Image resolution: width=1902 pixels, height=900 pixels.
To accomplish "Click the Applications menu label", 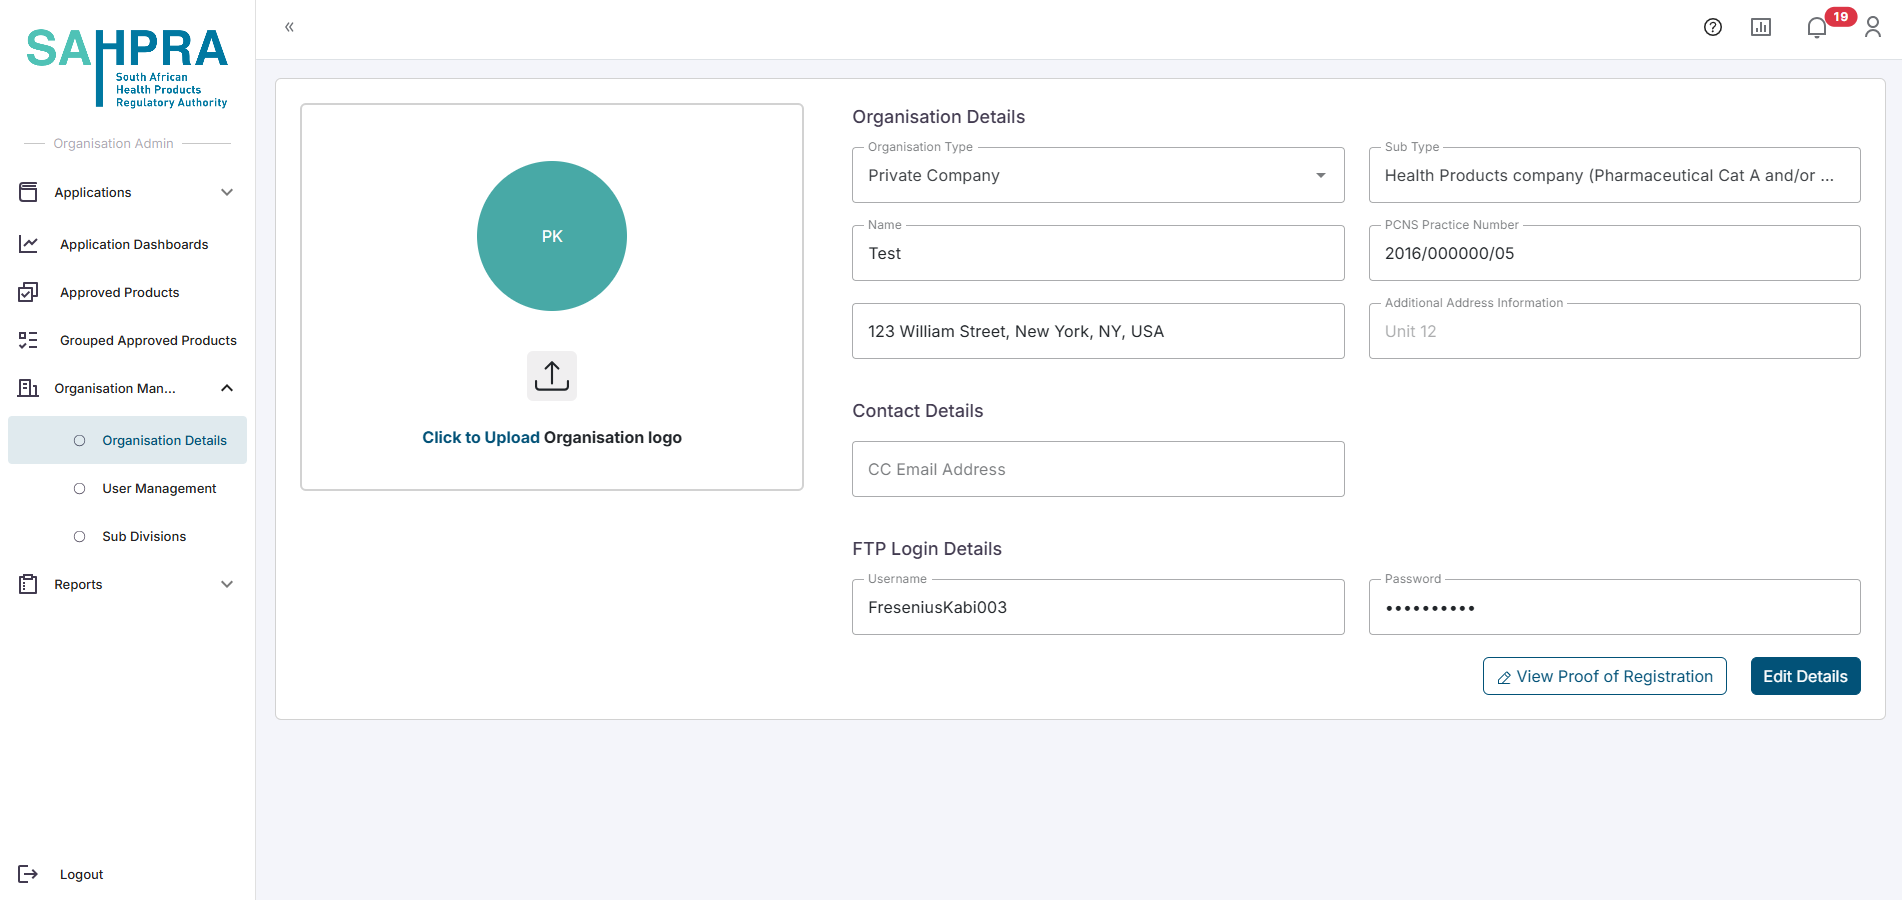I will [x=93, y=192].
